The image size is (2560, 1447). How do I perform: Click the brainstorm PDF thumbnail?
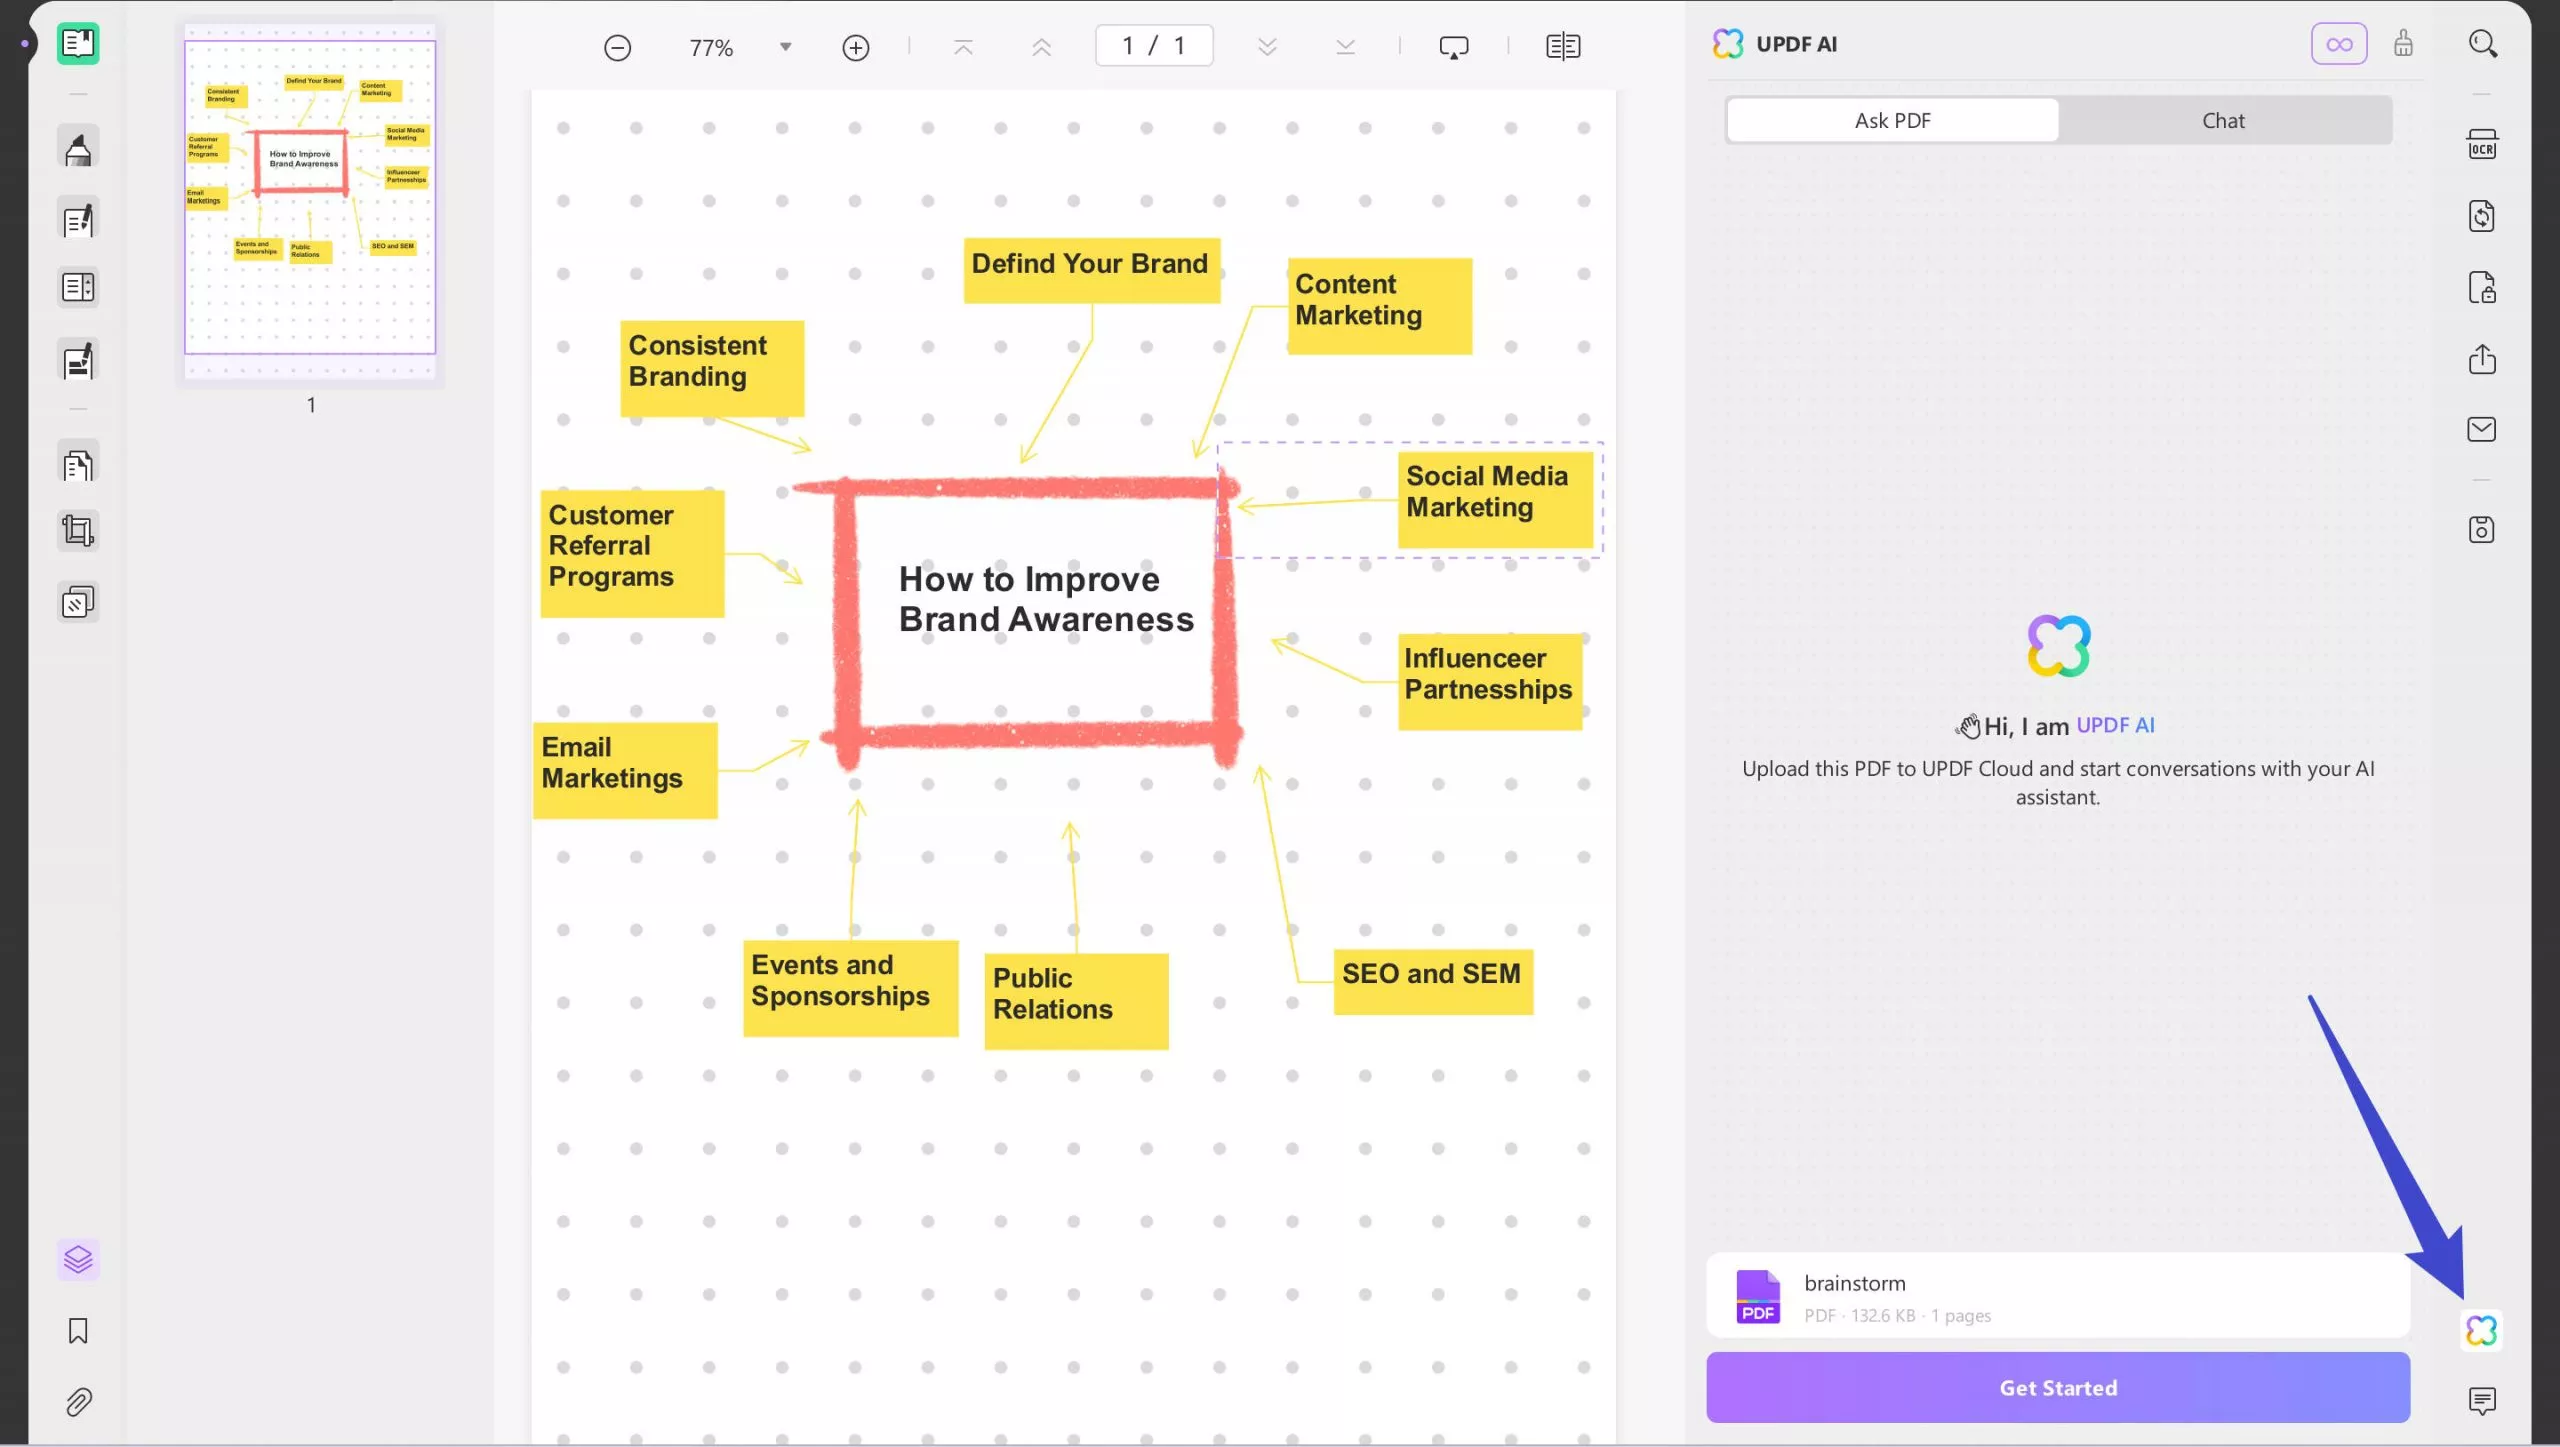[1756, 1296]
